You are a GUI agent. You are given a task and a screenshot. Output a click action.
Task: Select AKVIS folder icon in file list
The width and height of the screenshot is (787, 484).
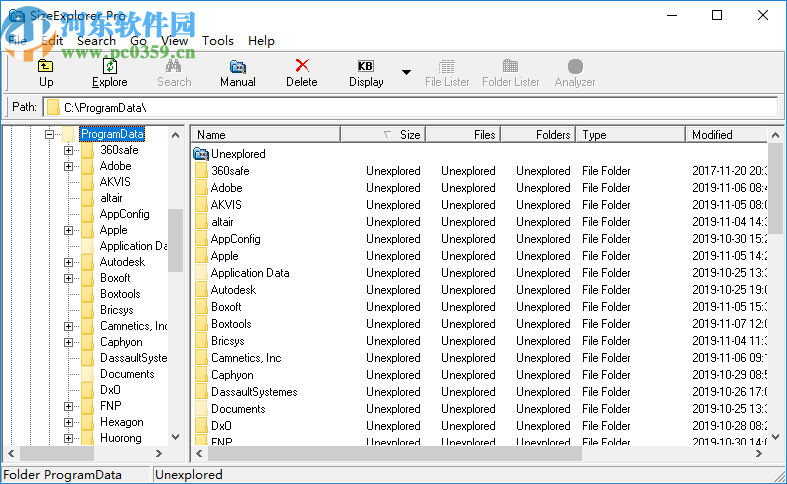tap(201, 205)
